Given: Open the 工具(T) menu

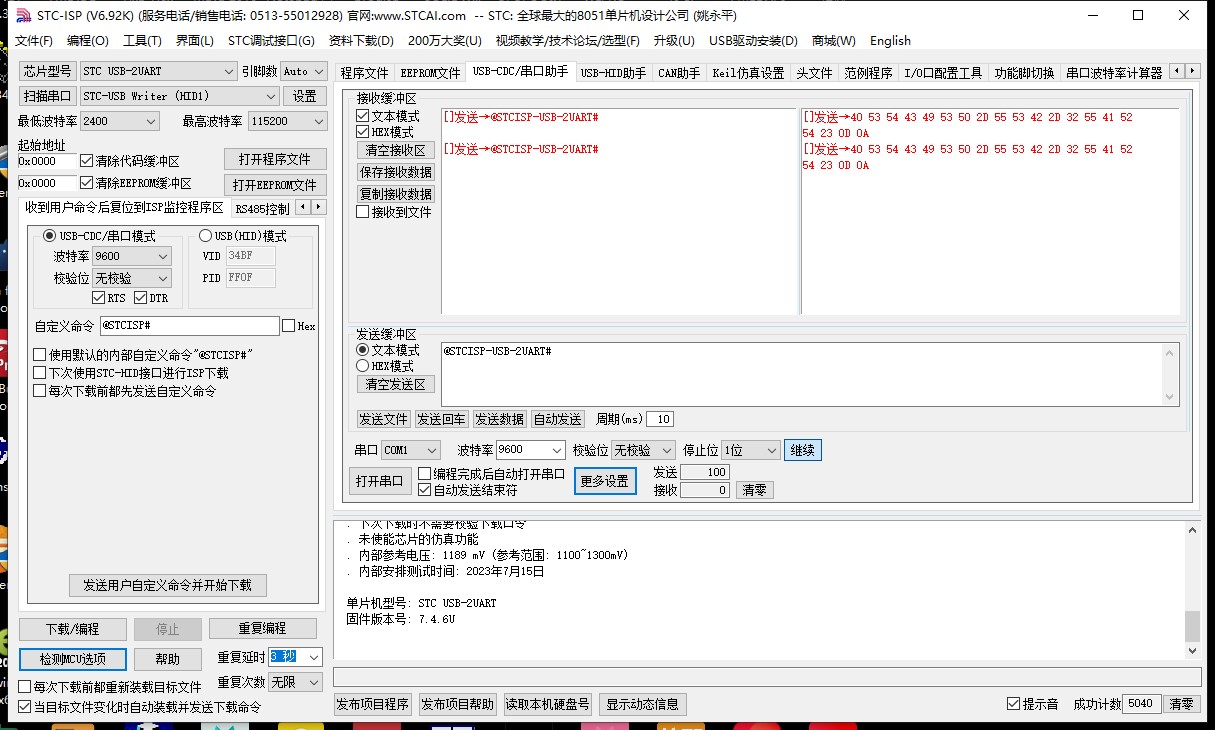Looking at the screenshot, I should click(142, 41).
